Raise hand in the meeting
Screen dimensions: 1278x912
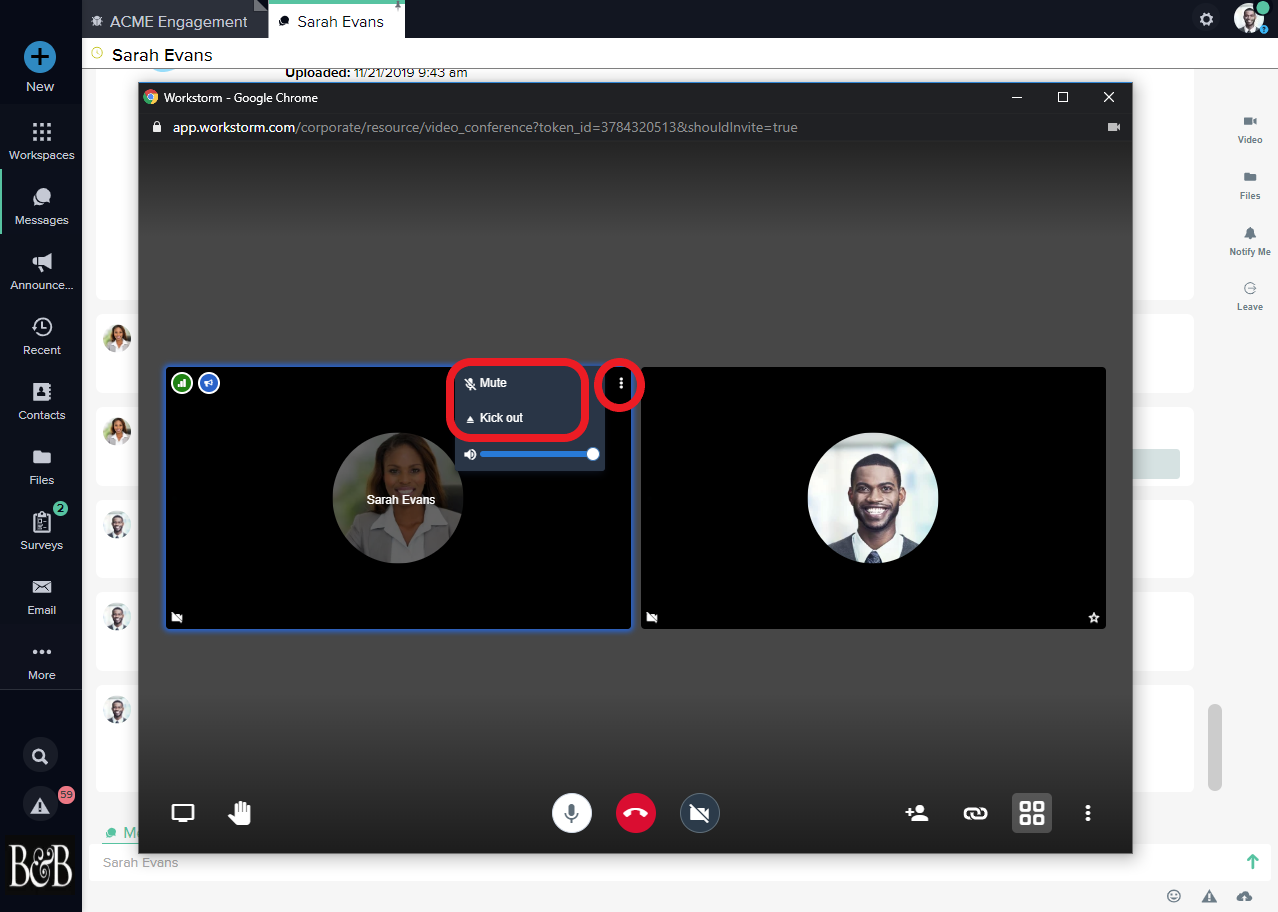240,813
